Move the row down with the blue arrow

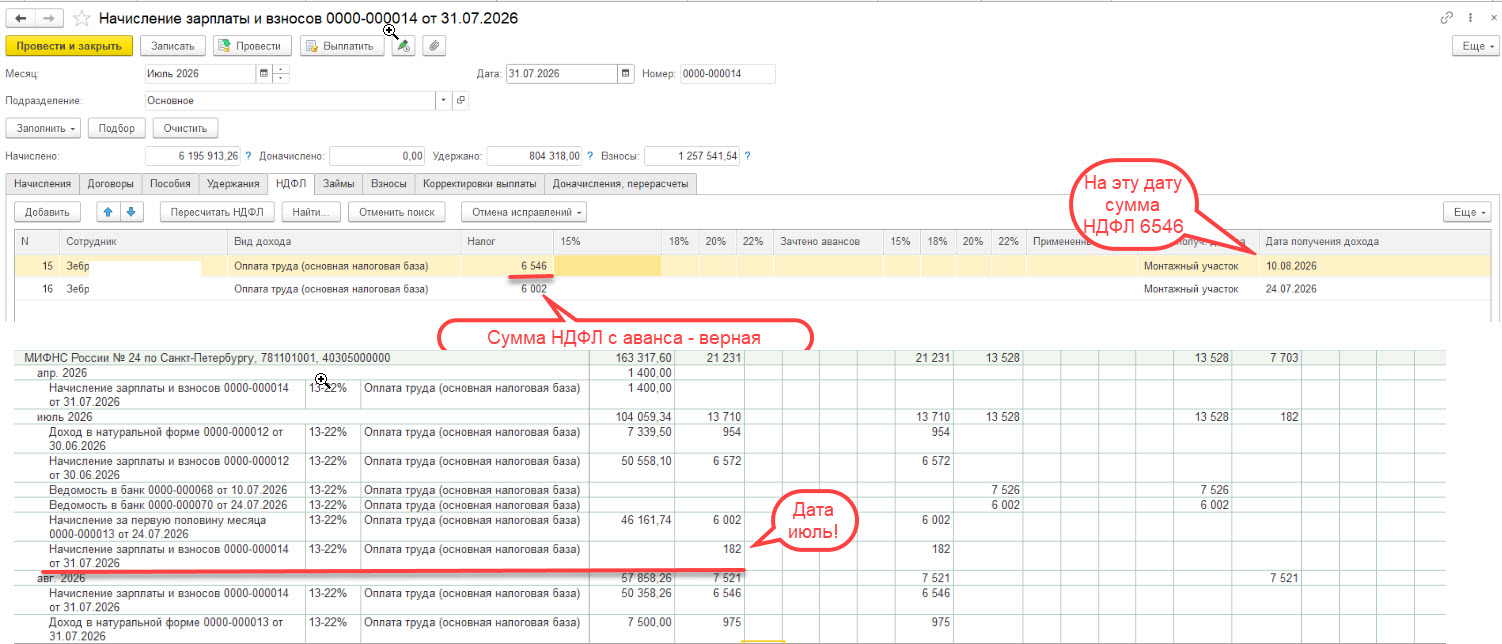point(133,212)
